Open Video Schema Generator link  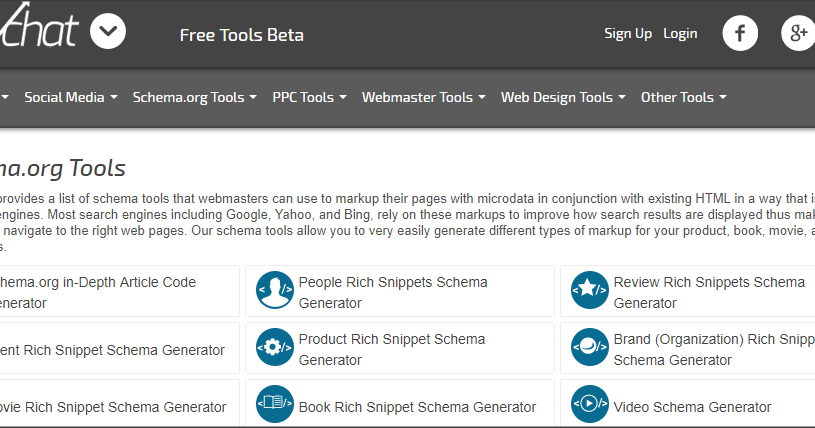pyautogui.click(x=692, y=407)
